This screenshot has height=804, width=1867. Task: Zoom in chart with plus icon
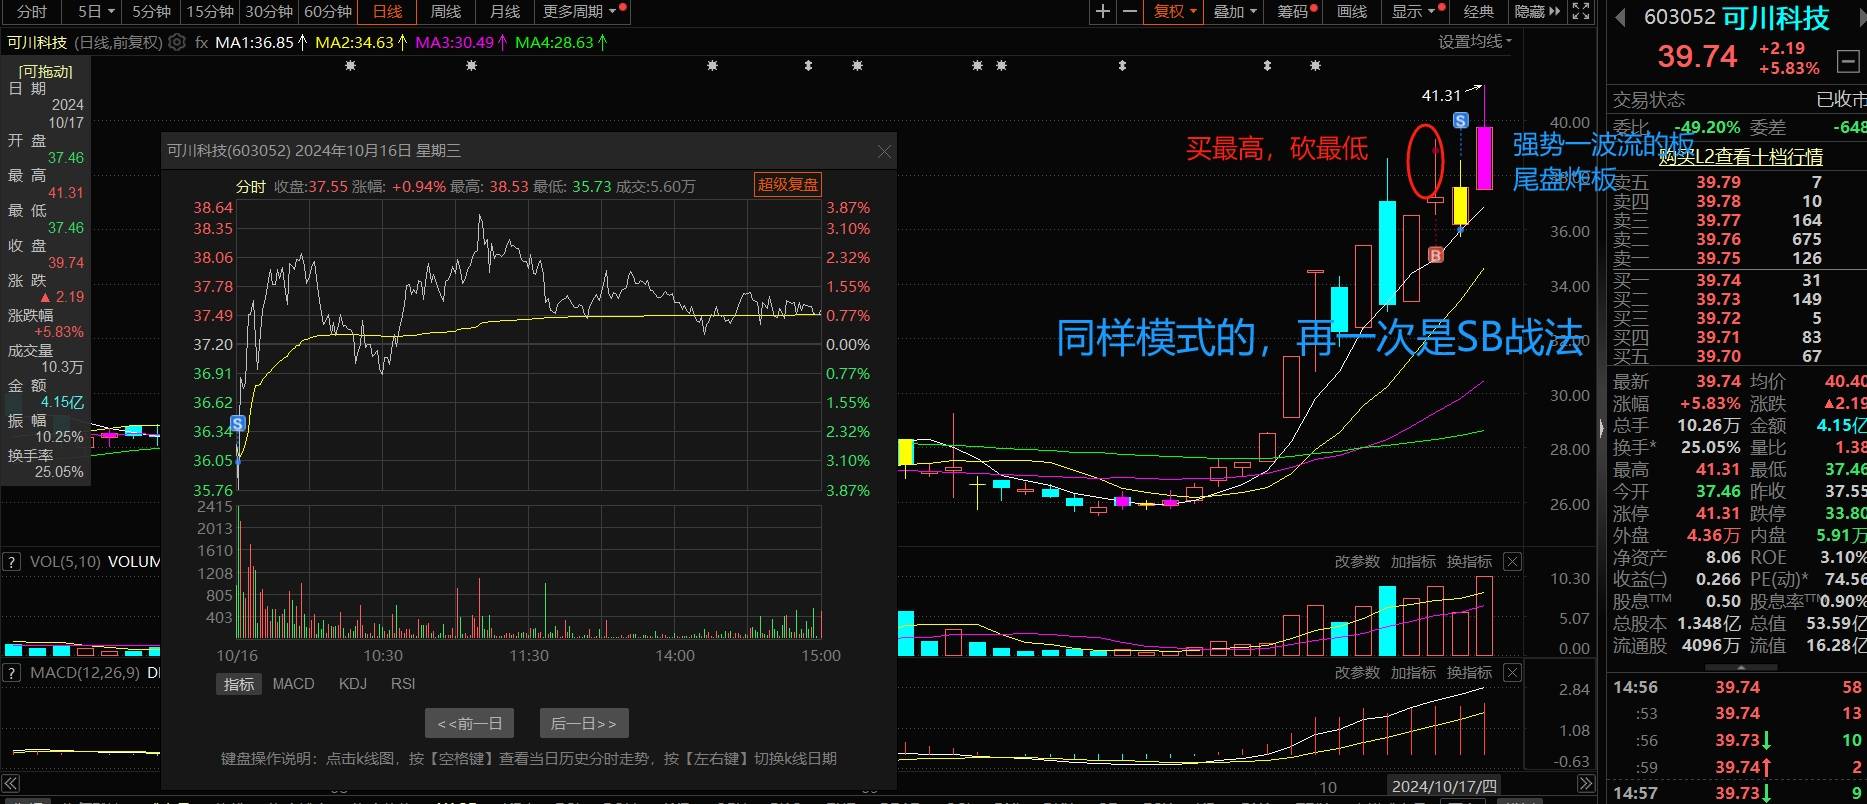tap(1103, 12)
